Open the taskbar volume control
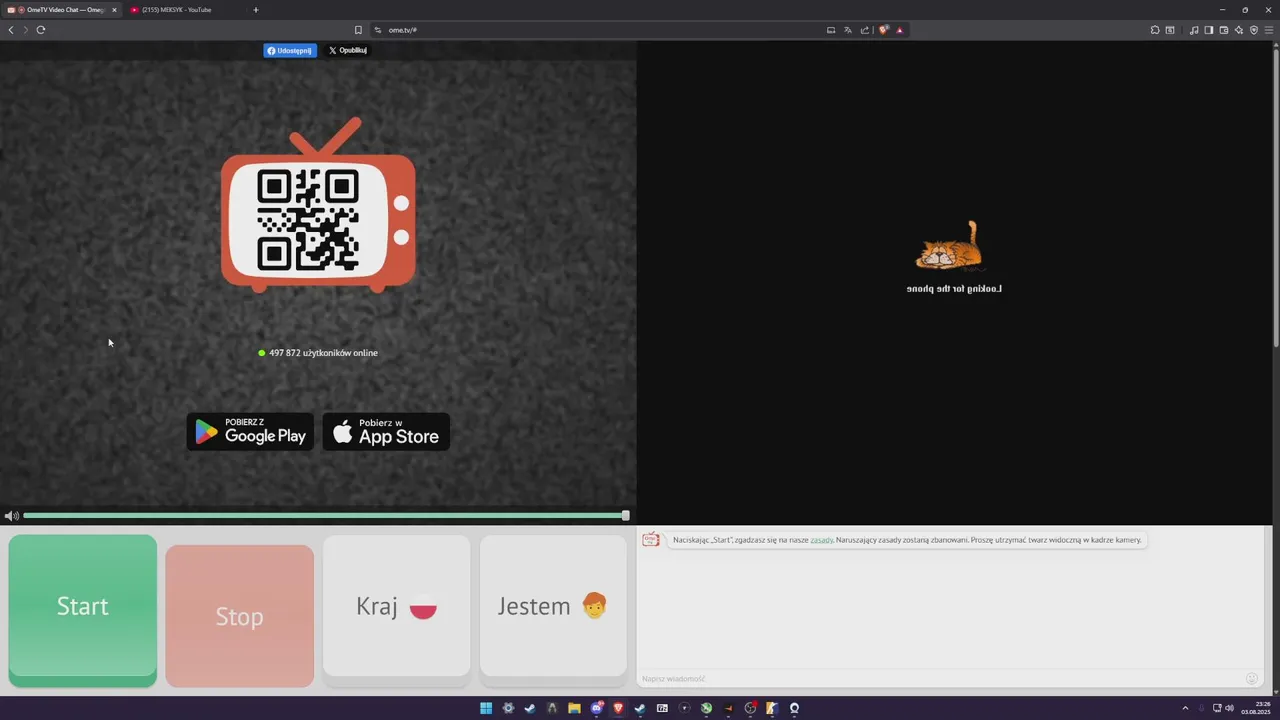Image resolution: width=1280 pixels, height=720 pixels. click(x=1230, y=708)
